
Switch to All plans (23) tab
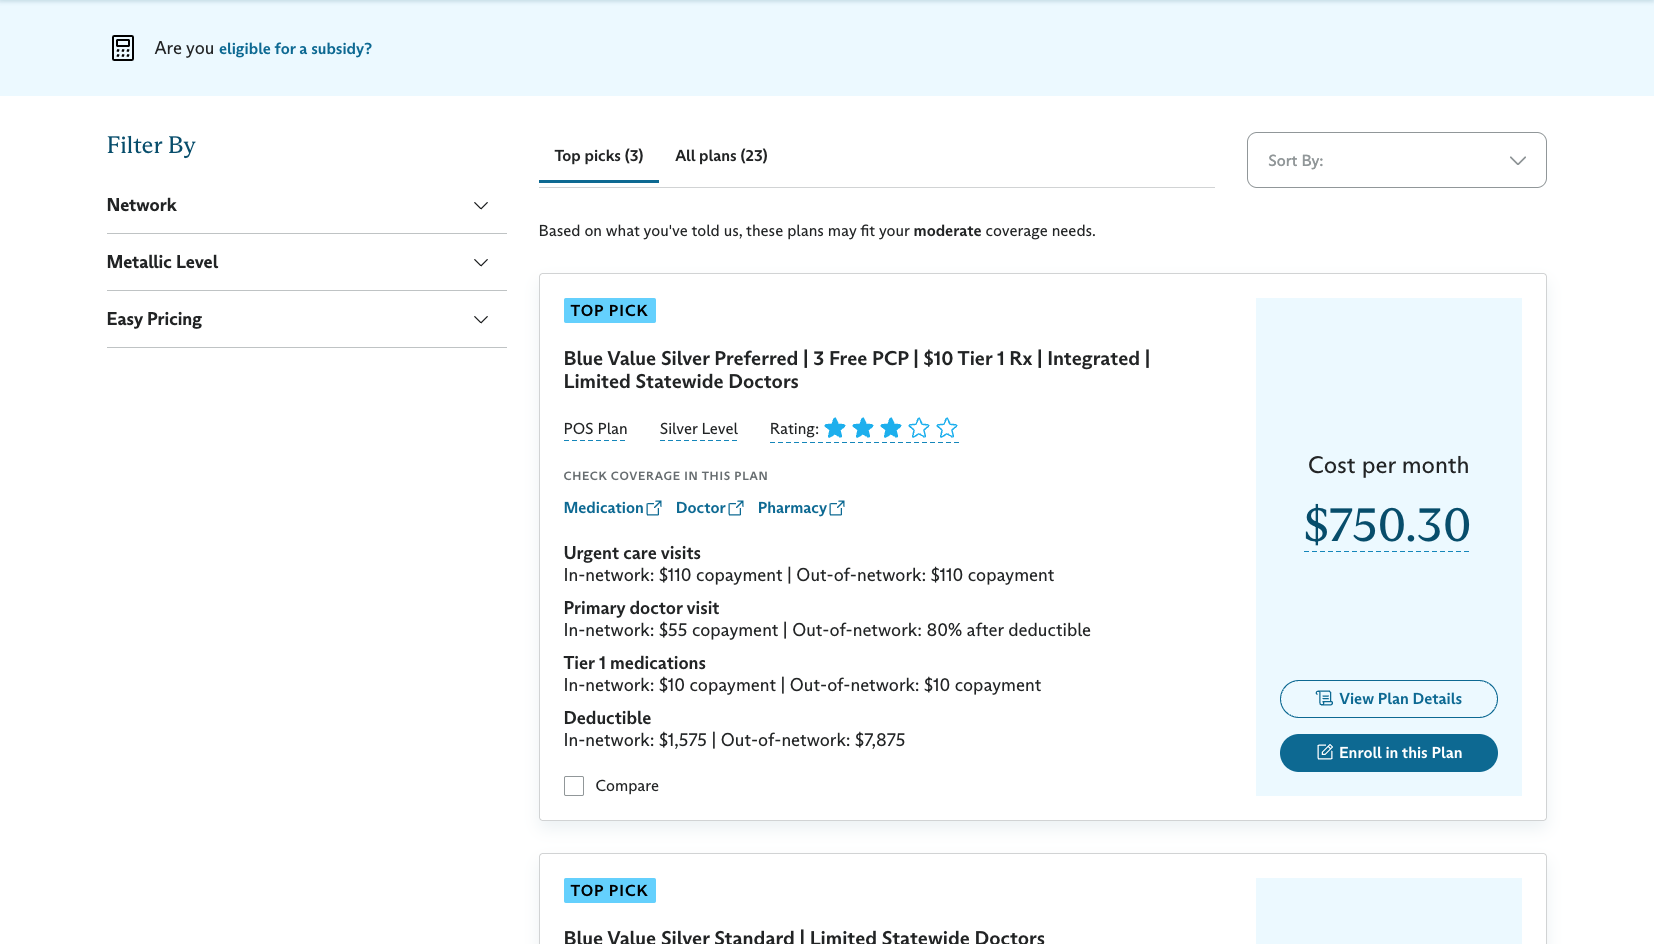tap(721, 156)
